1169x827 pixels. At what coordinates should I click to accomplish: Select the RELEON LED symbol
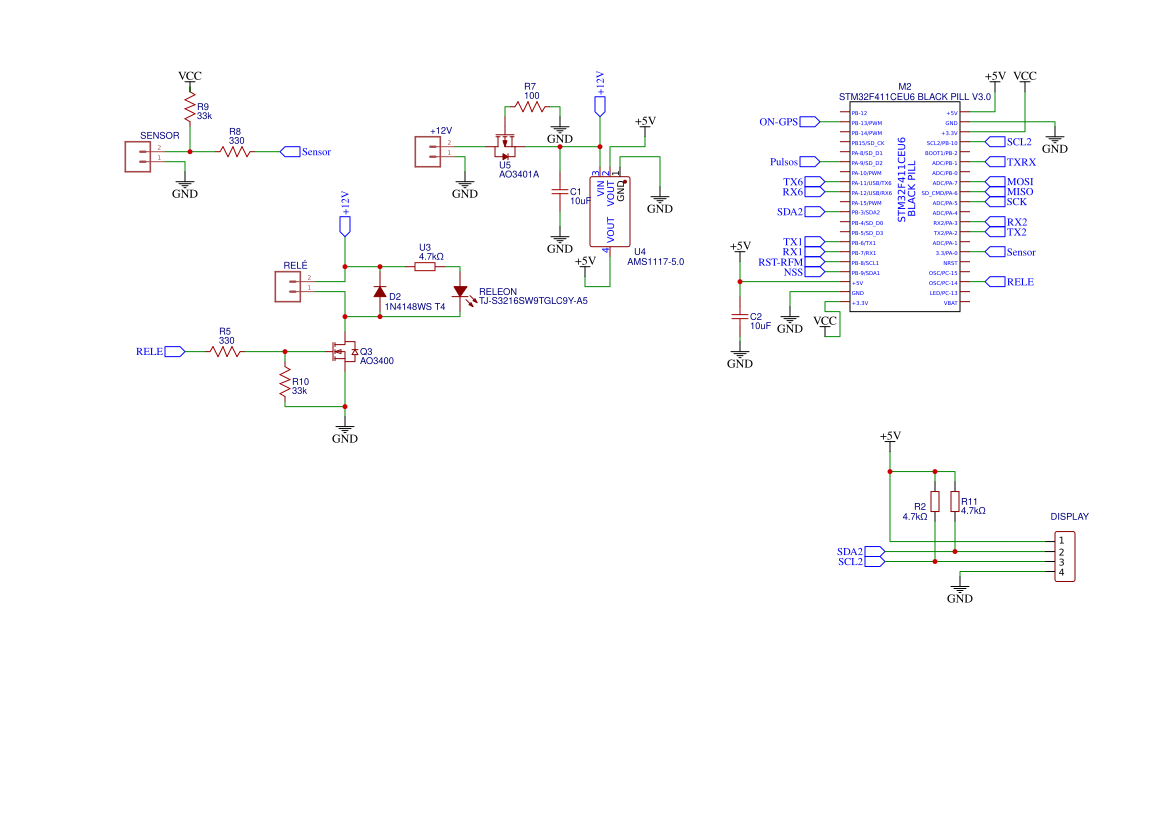tap(460, 292)
